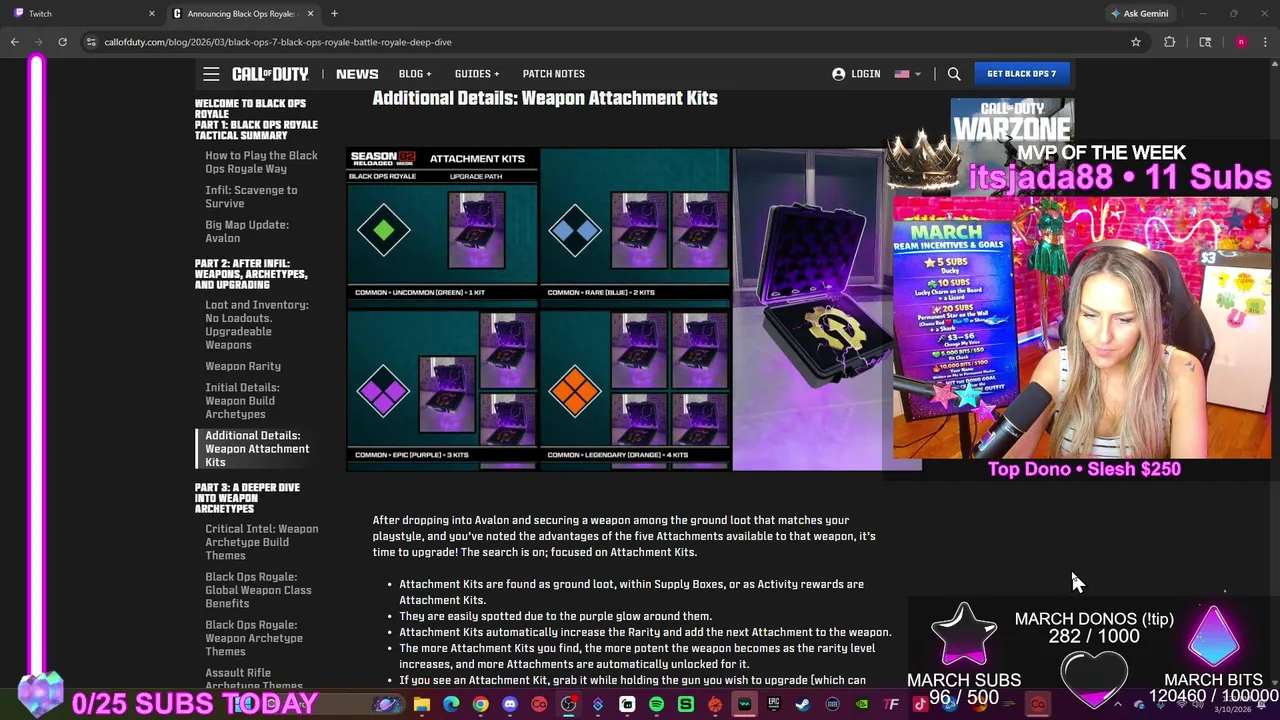The width and height of the screenshot is (1280, 720).
Task: Click the site information icon in address bar
Action: tap(91, 42)
